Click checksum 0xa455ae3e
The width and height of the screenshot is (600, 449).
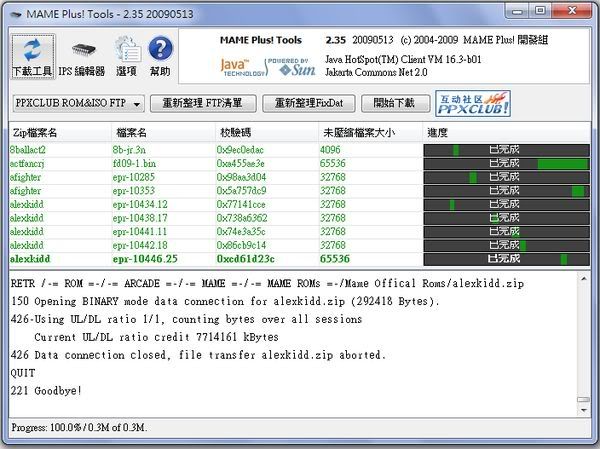[x=240, y=163]
